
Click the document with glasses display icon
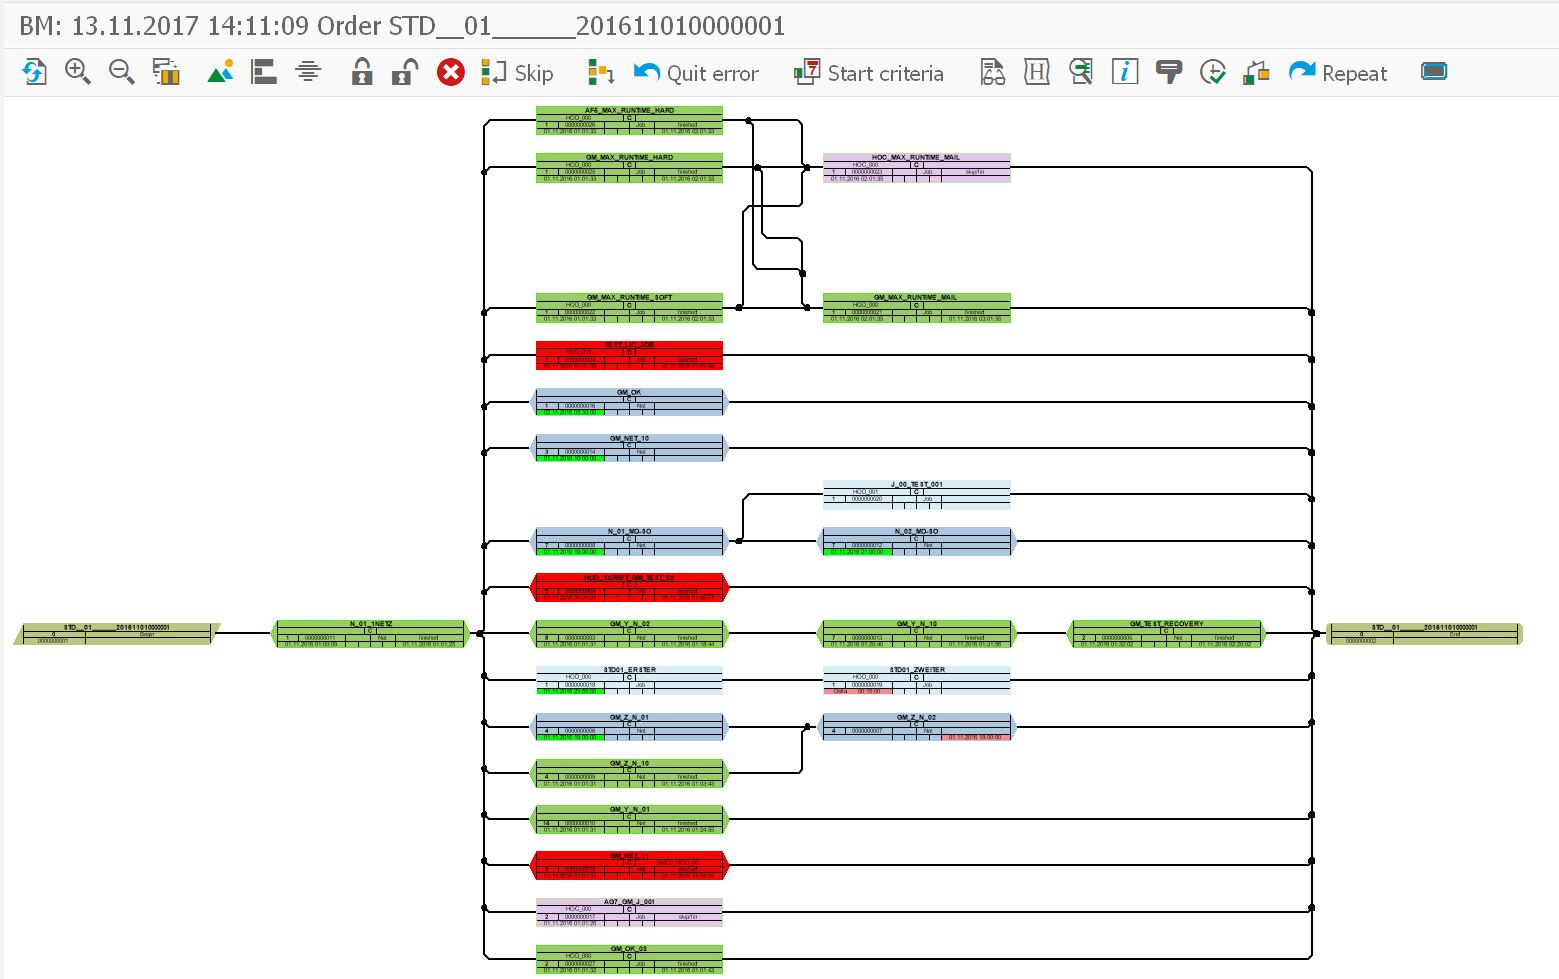coord(992,72)
